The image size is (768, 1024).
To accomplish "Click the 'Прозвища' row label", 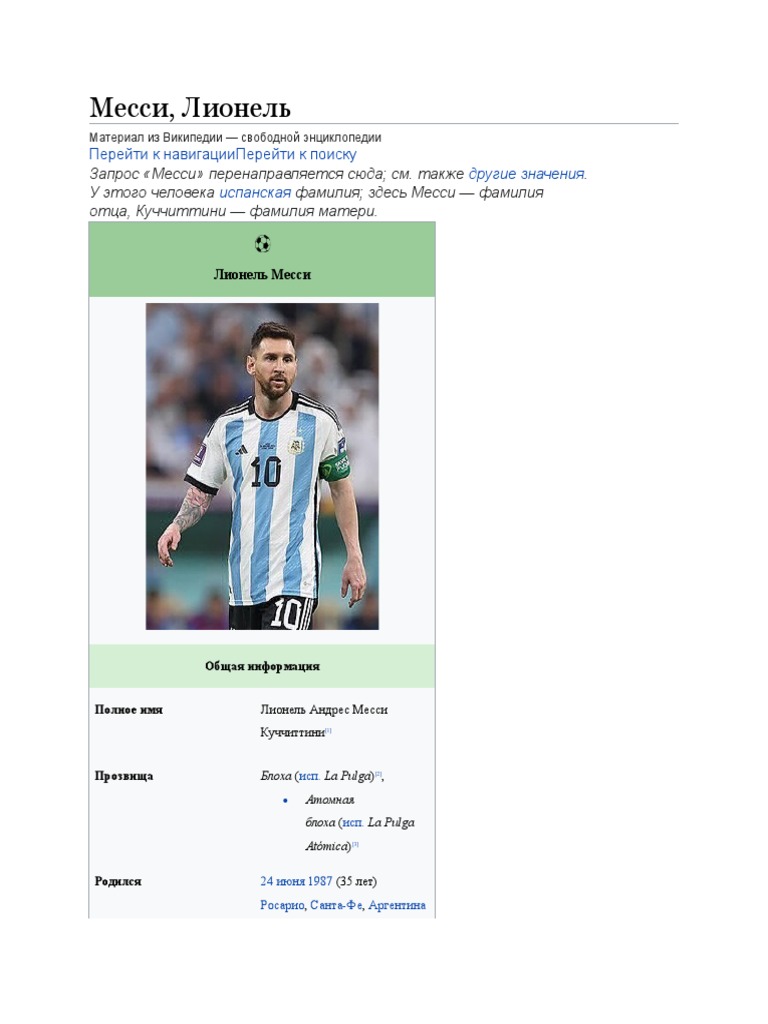I will (x=124, y=776).
